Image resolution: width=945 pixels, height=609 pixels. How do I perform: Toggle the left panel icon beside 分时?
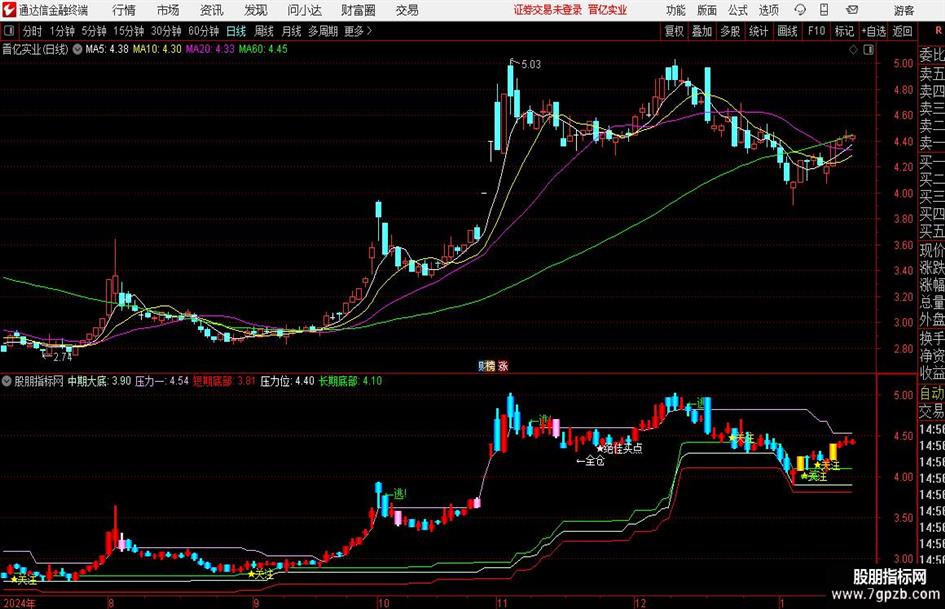click(x=9, y=31)
